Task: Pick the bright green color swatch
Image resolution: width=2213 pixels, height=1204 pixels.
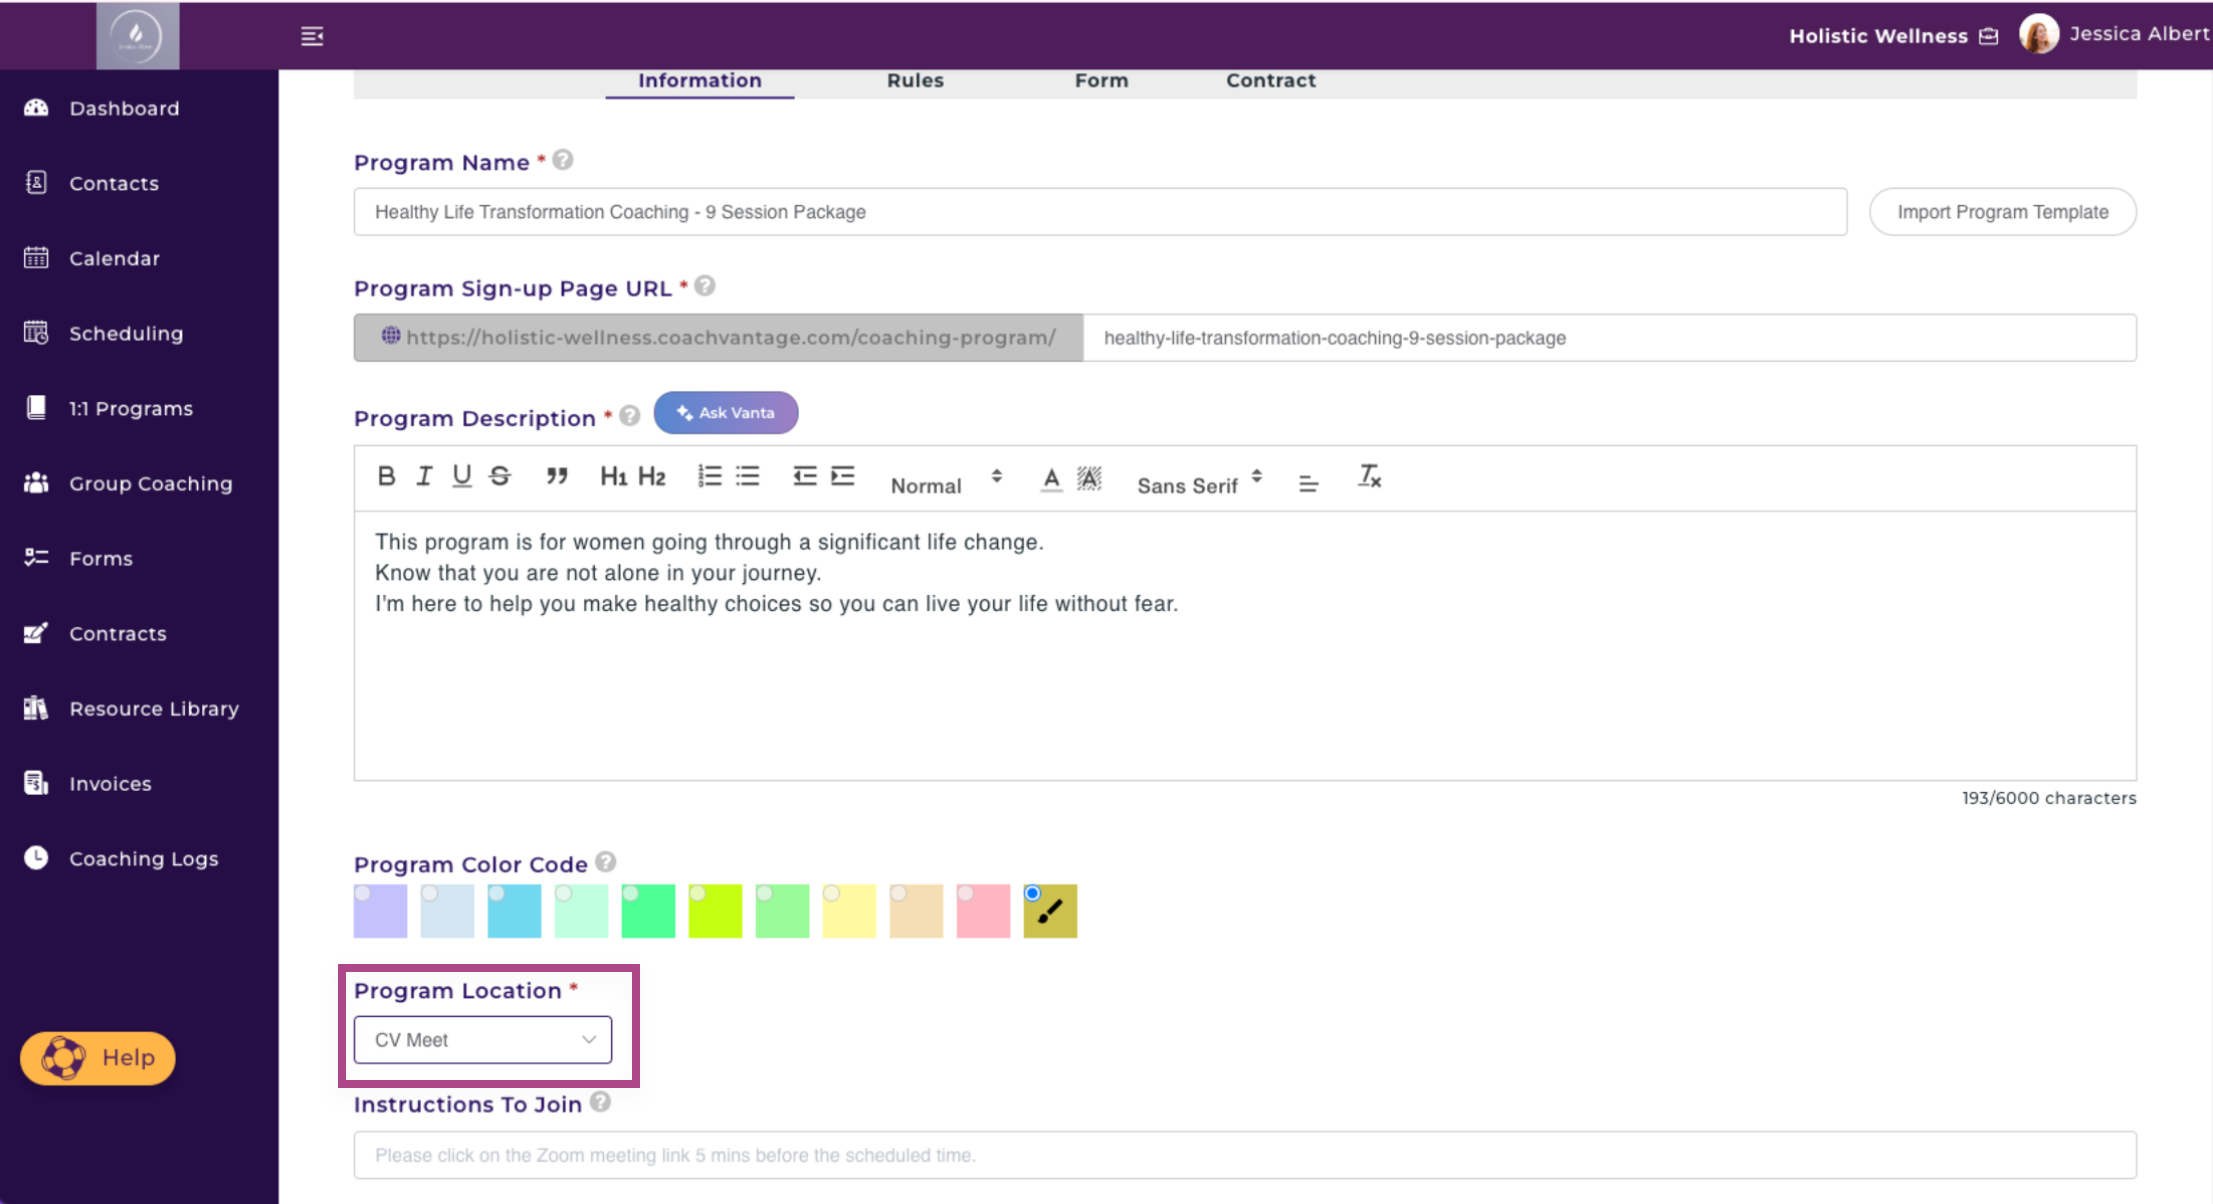Action: tap(648, 911)
